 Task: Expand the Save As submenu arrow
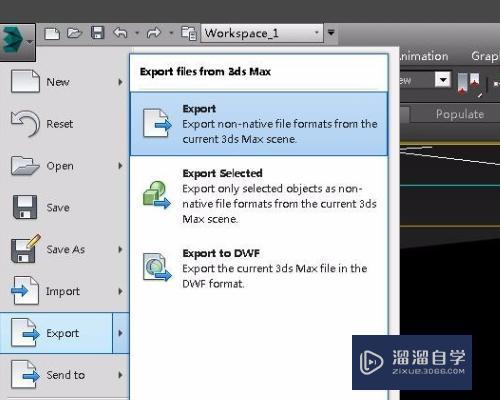click(x=120, y=249)
